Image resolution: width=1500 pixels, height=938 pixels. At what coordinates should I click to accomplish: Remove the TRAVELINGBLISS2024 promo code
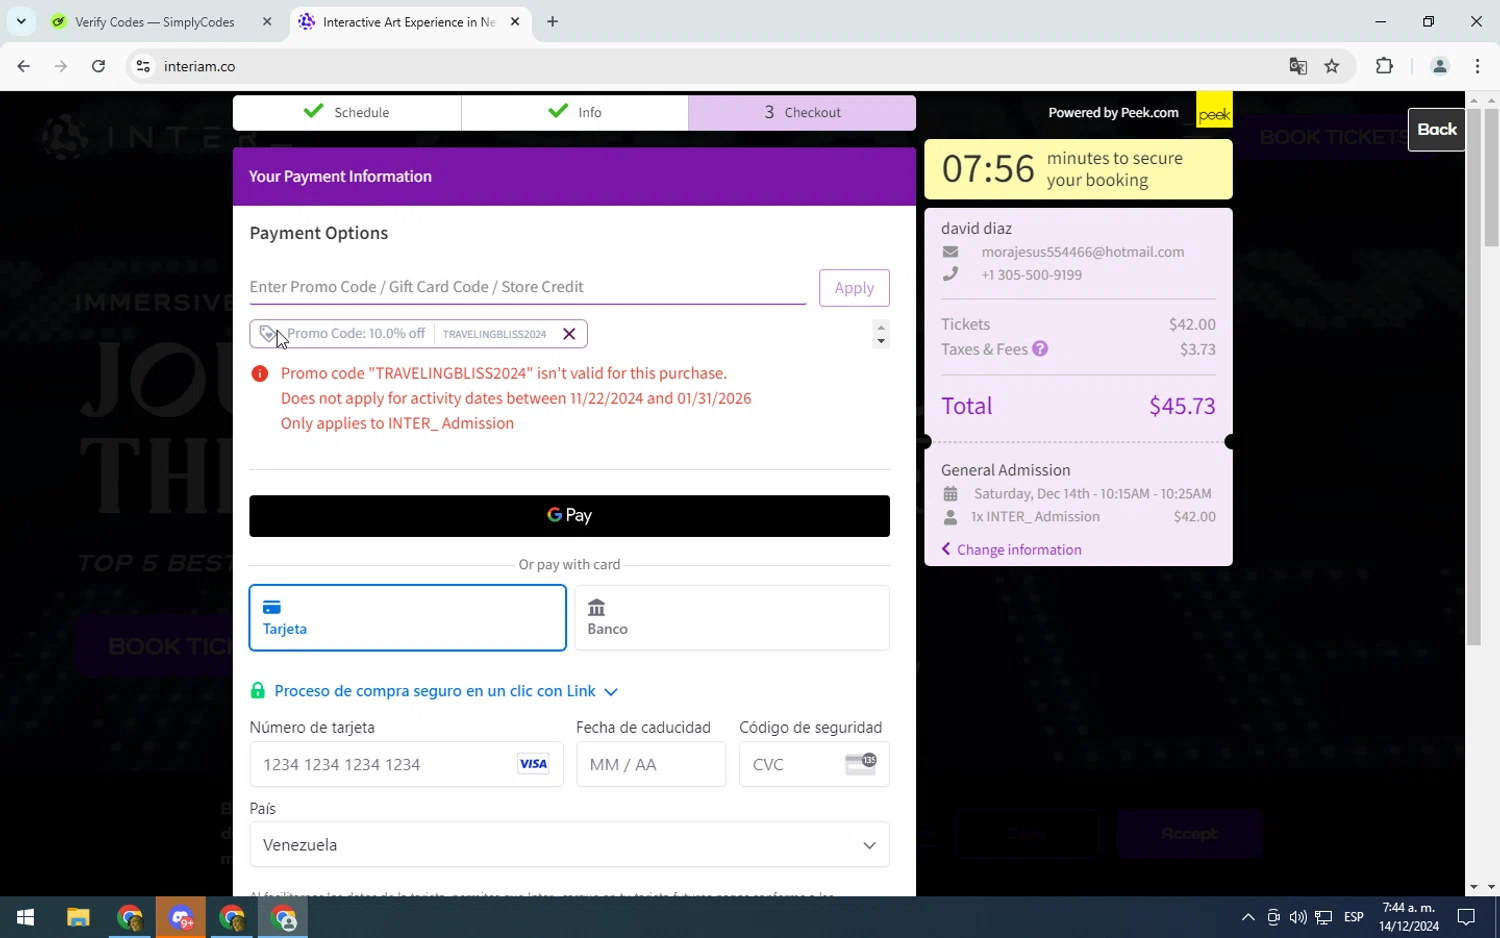point(569,334)
